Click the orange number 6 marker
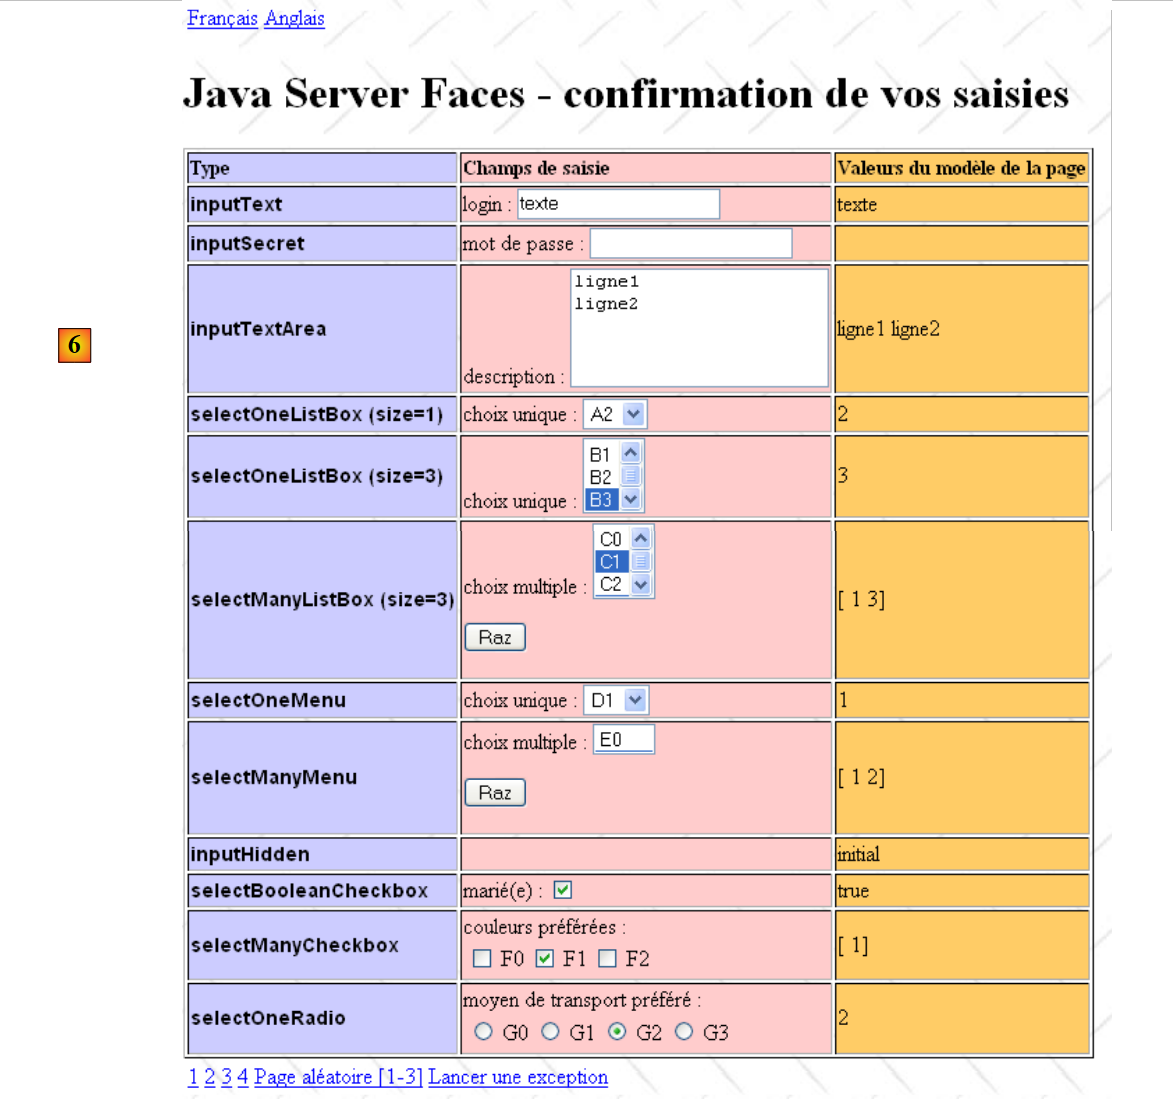This screenshot has width=1173, height=1118. (x=74, y=345)
